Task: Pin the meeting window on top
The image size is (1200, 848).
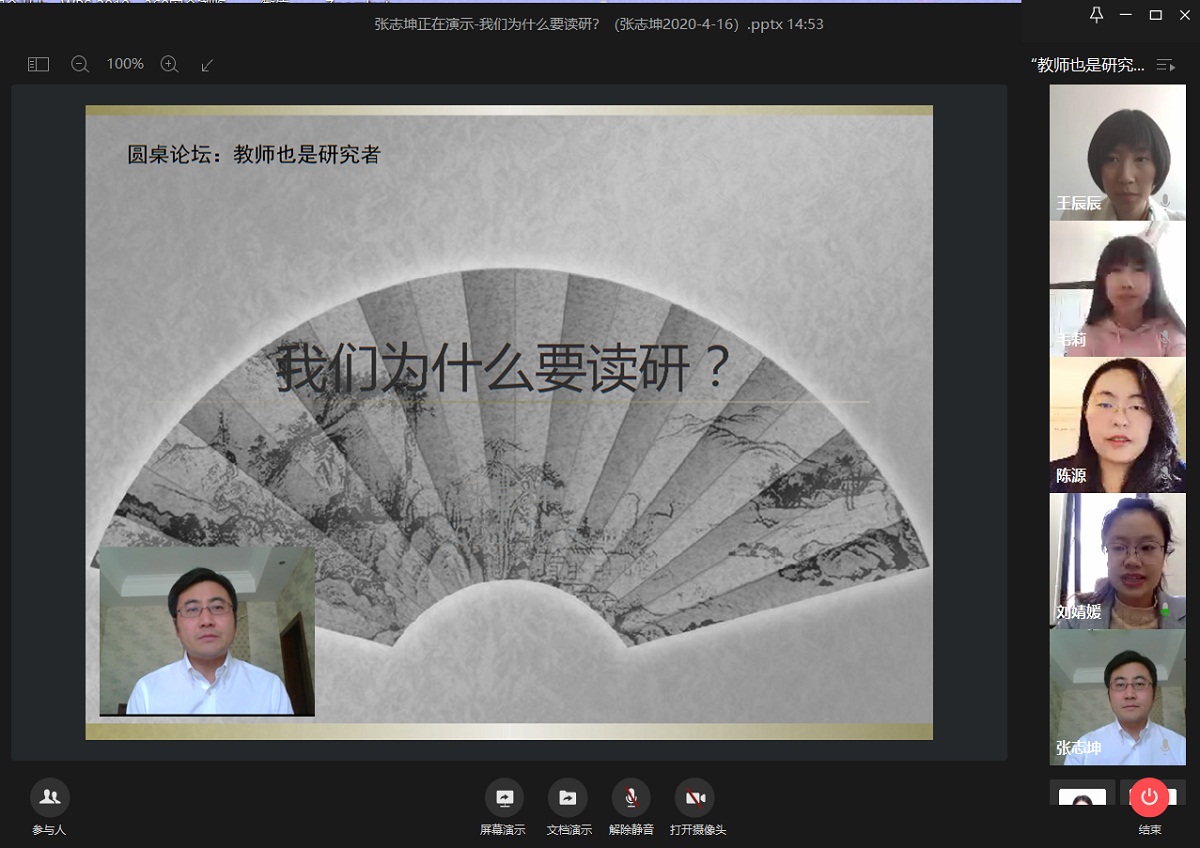Action: (1097, 14)
